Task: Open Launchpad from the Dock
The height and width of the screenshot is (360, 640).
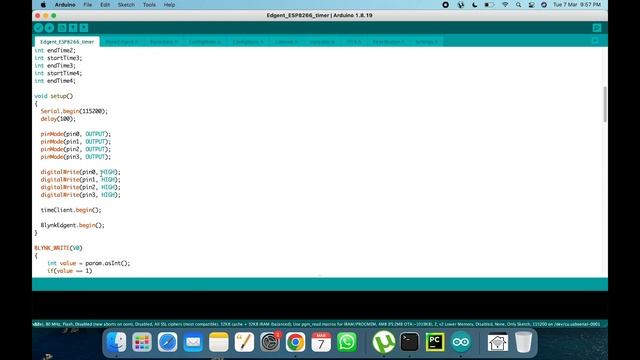Action: (142, 342)
